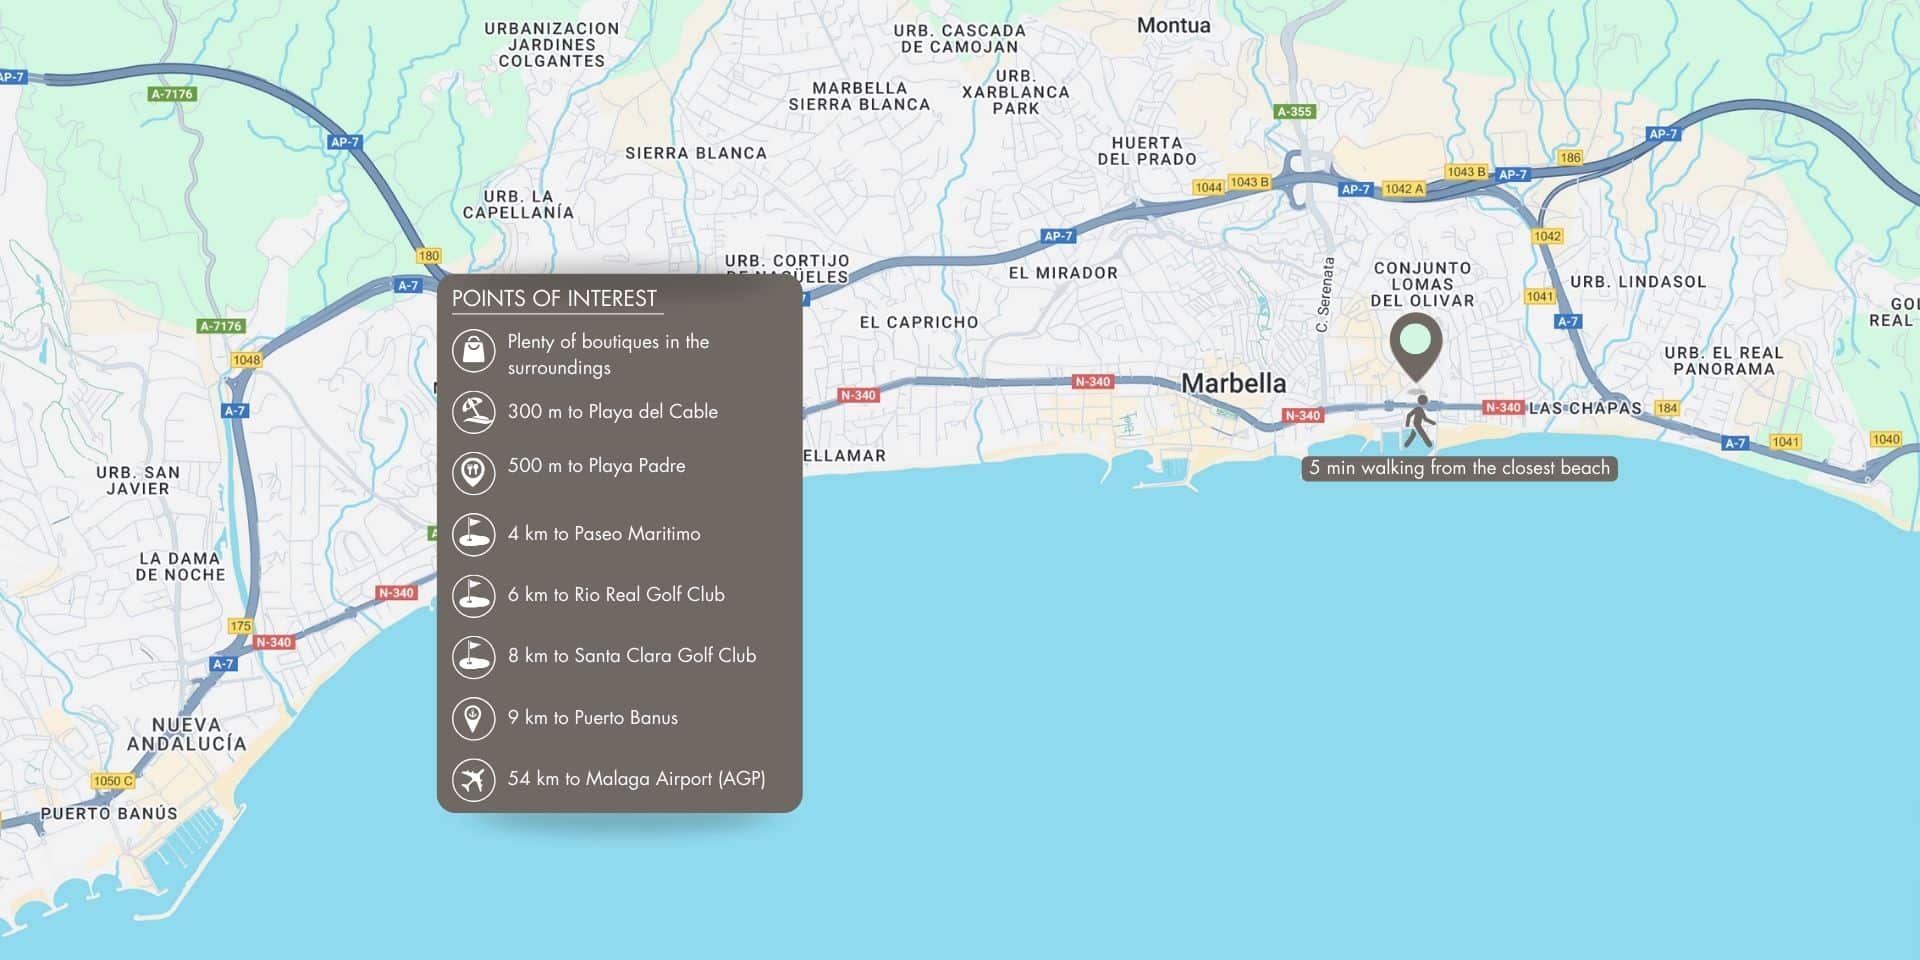Viewport: 1920px width, 960px height.
Task: Click the Conjunto Lomas del Olivar label
Action: [1423, 283]
